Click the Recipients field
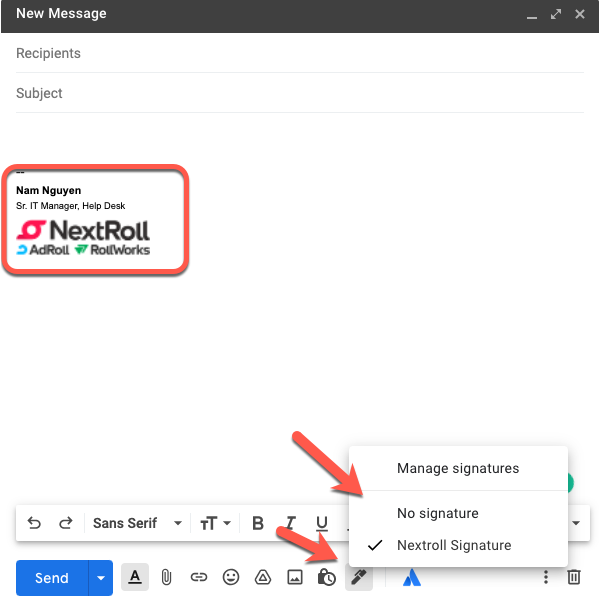Screen dimensions: 603x613 point(300,53)
